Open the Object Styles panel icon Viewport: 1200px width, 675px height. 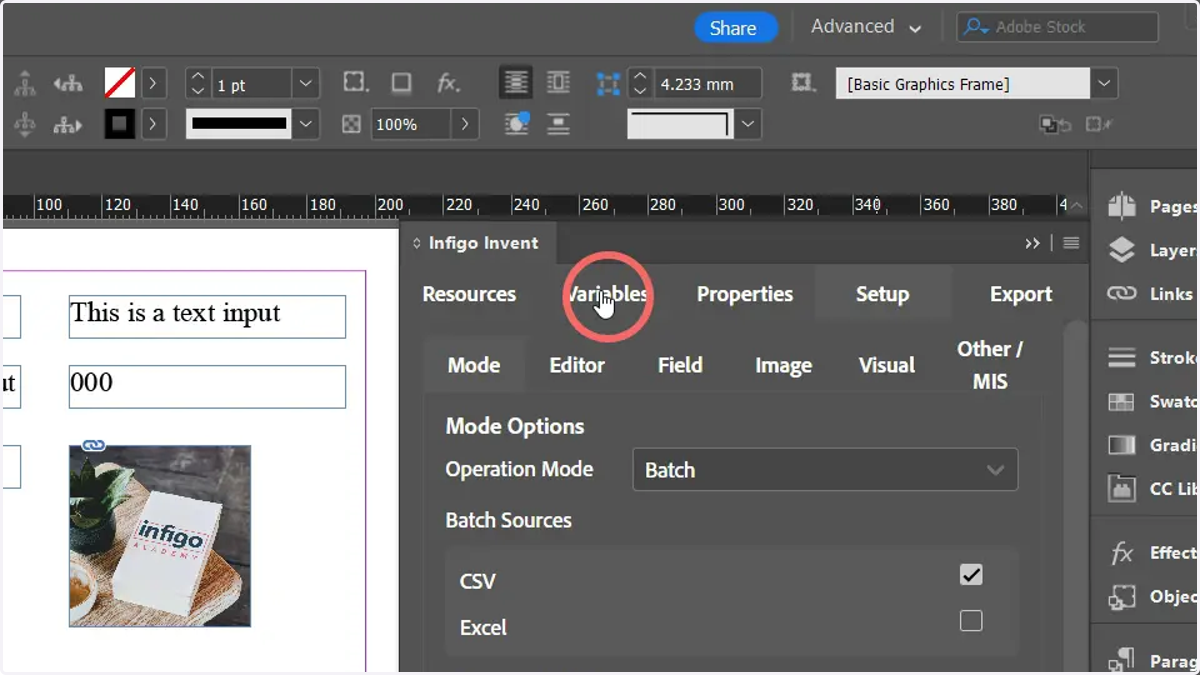coord(1122,596)
